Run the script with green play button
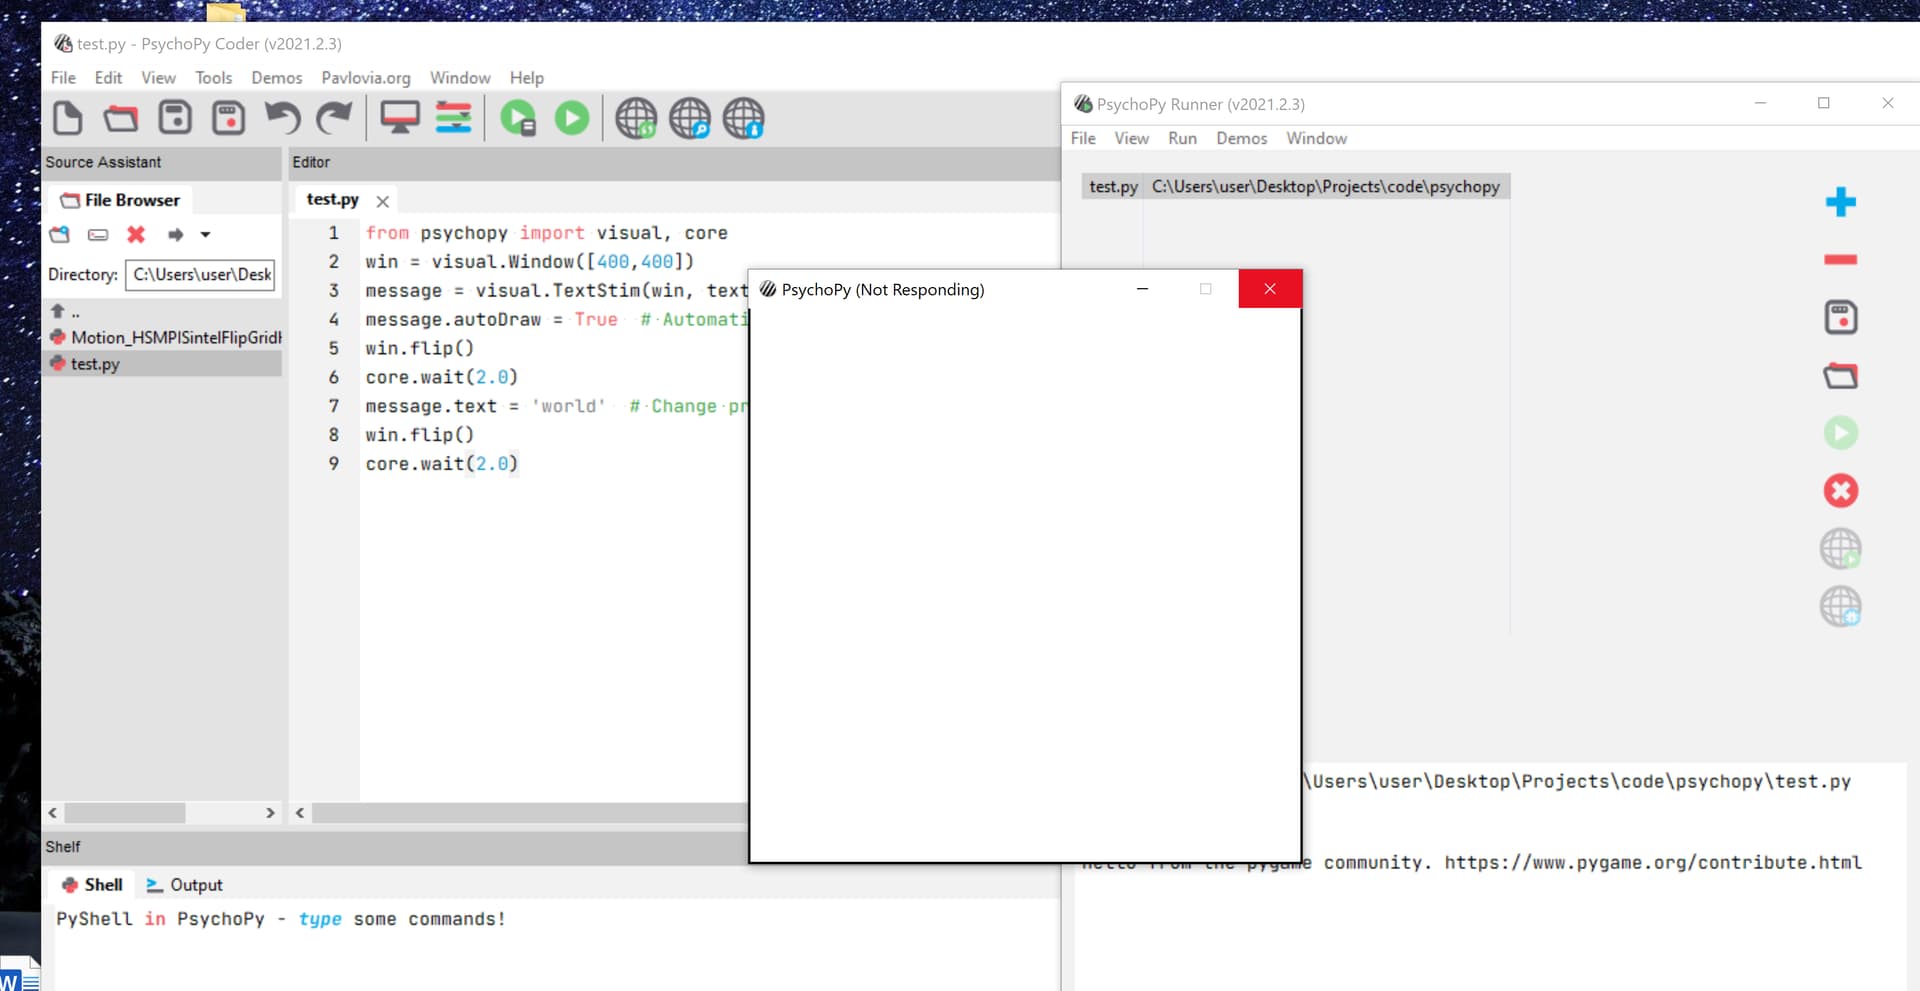Viewport: 1920px width, 991px height. 572,118
